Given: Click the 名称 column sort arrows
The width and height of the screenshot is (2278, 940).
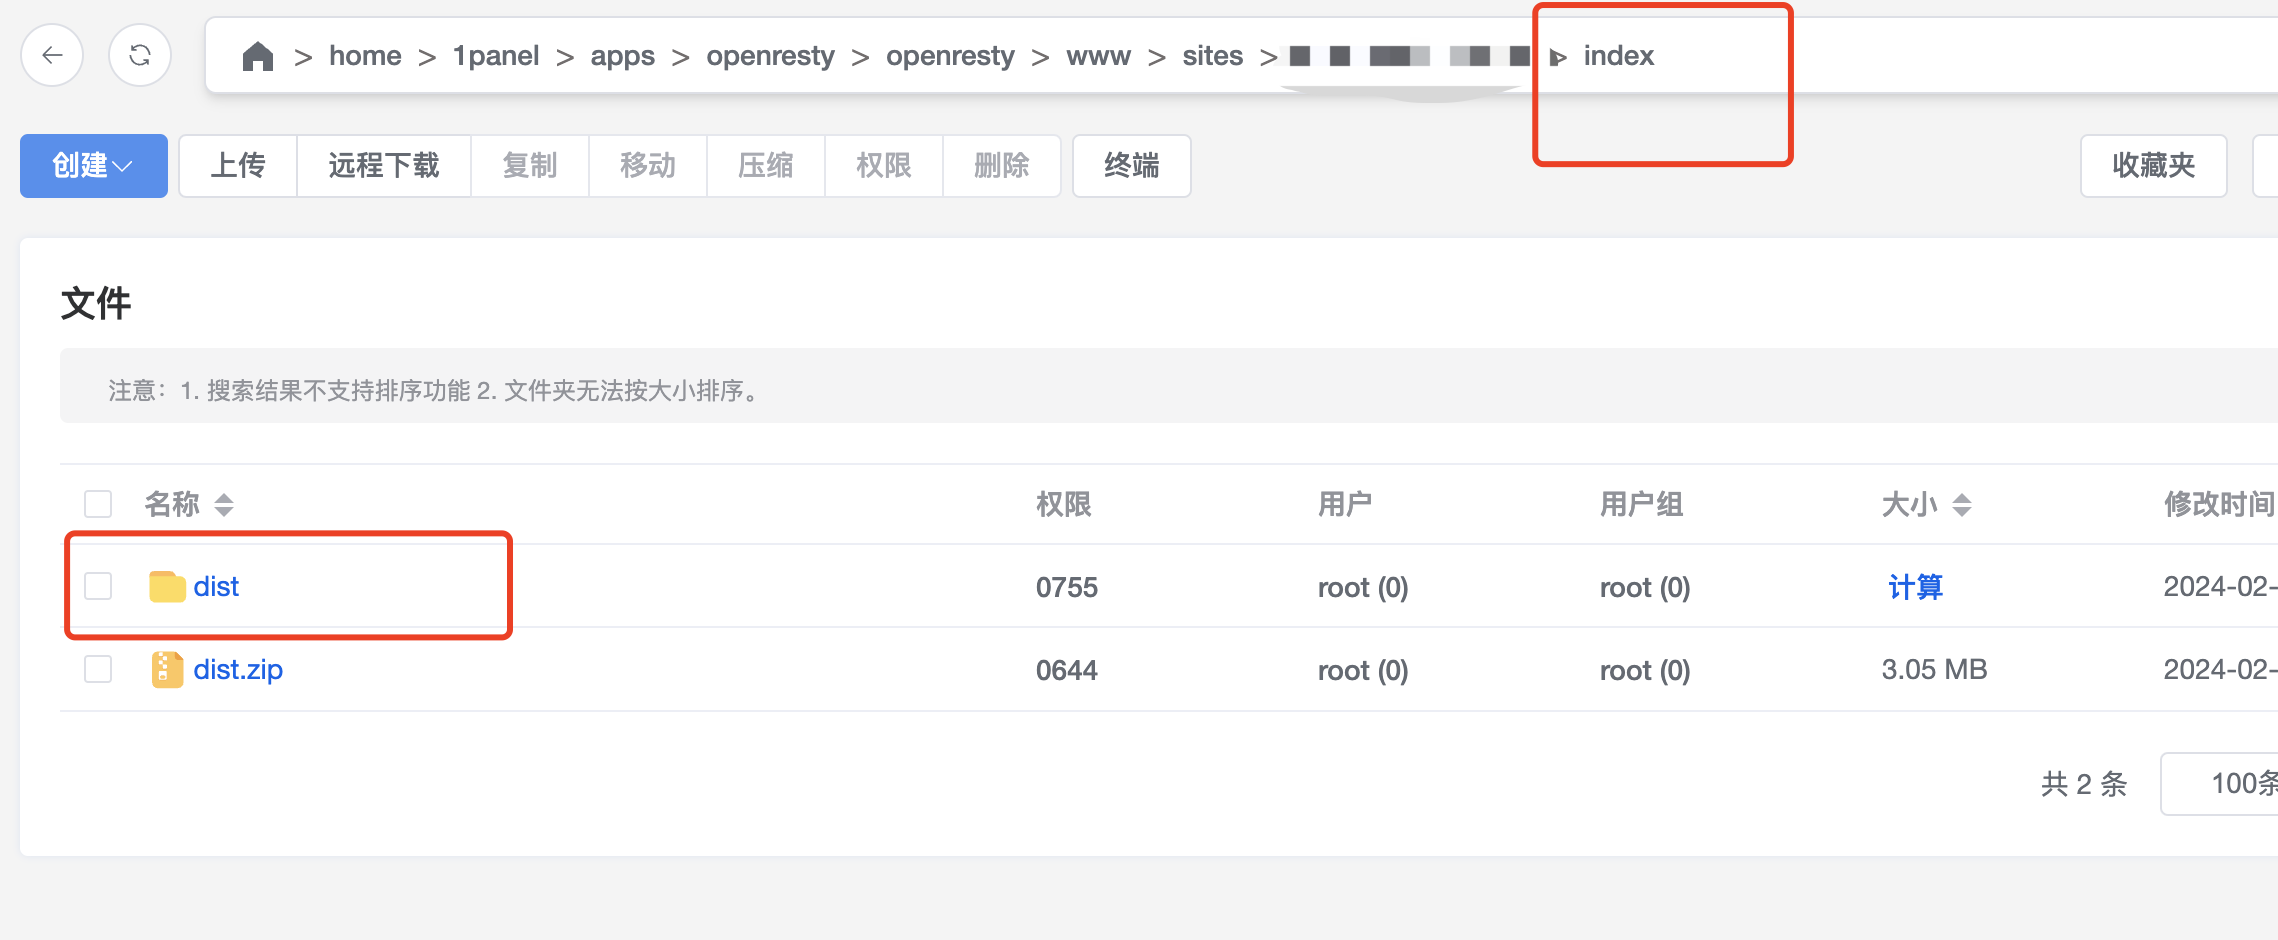Looking at the screenshot, I should click(x=224, y=505).
